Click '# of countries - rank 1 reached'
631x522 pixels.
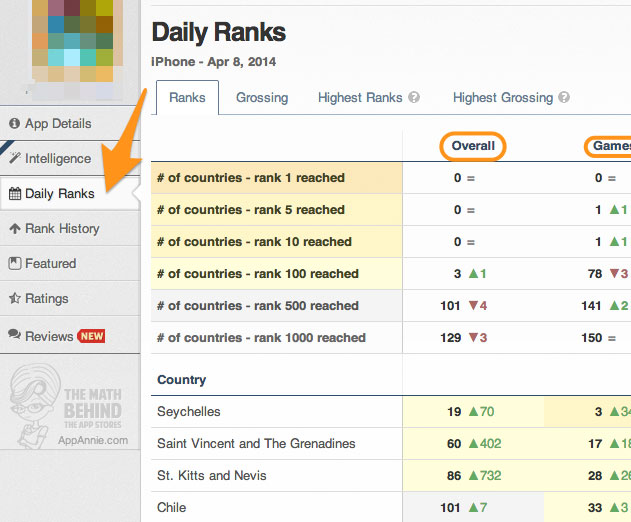(x=251, y=178)
